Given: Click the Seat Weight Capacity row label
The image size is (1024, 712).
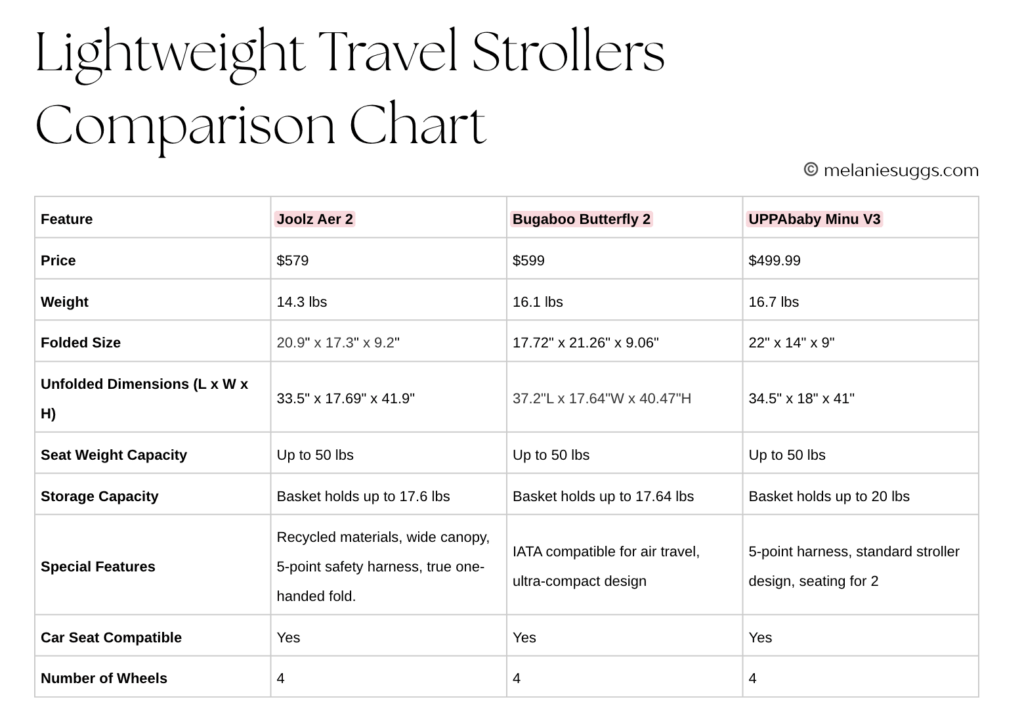Looking at the screenshot, I should [114, 454].
